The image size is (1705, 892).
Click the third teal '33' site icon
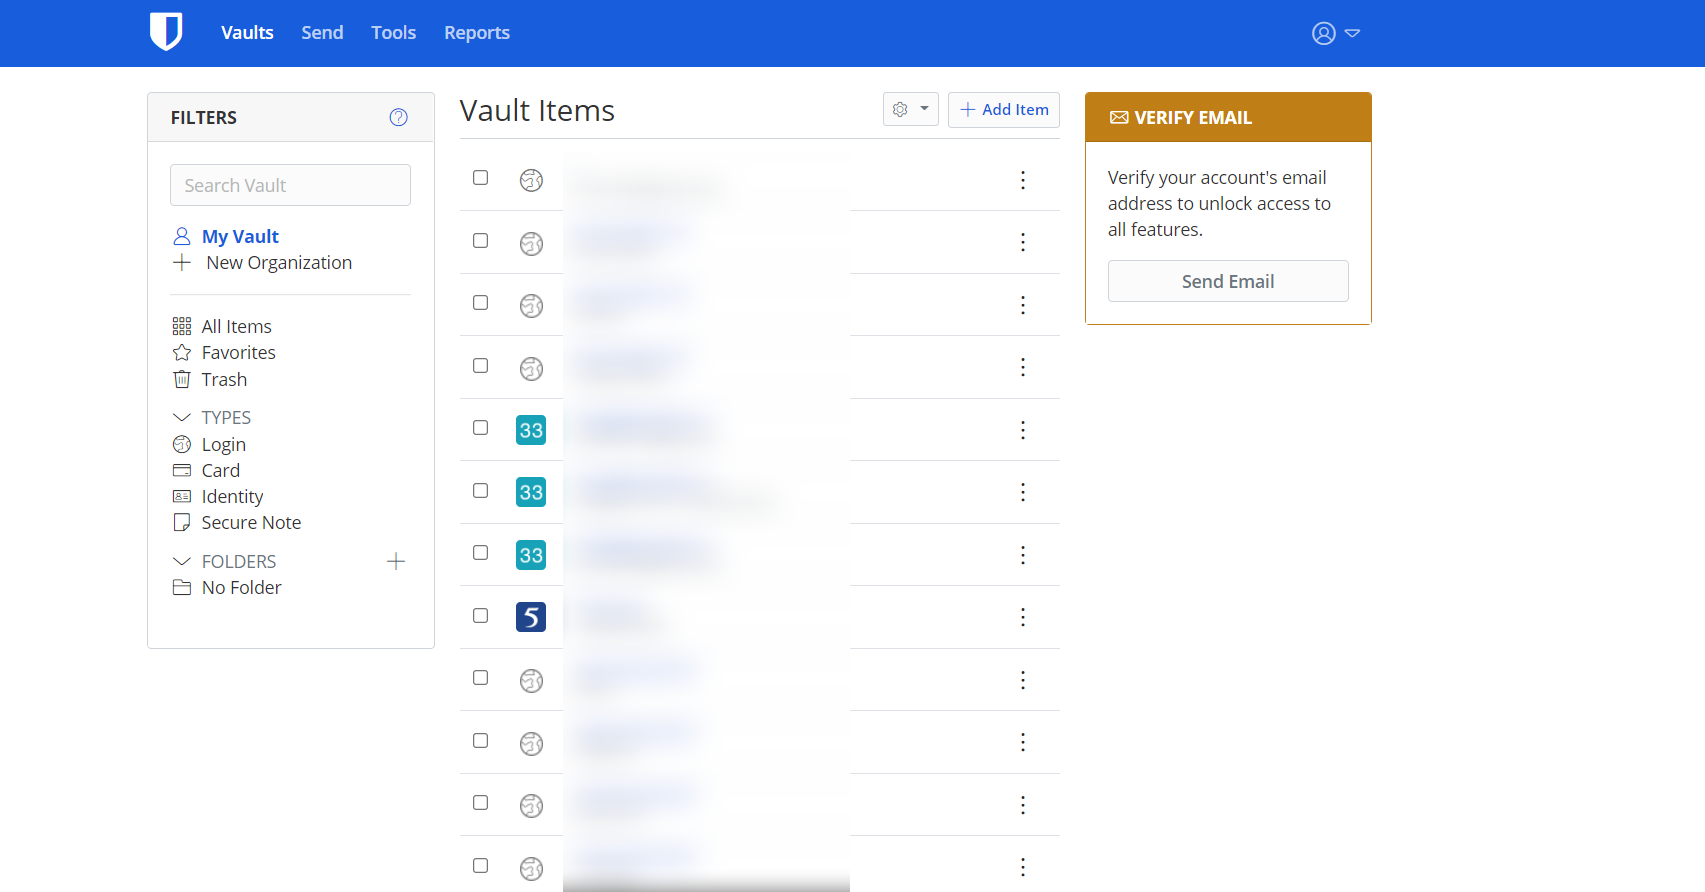point(531,555)
